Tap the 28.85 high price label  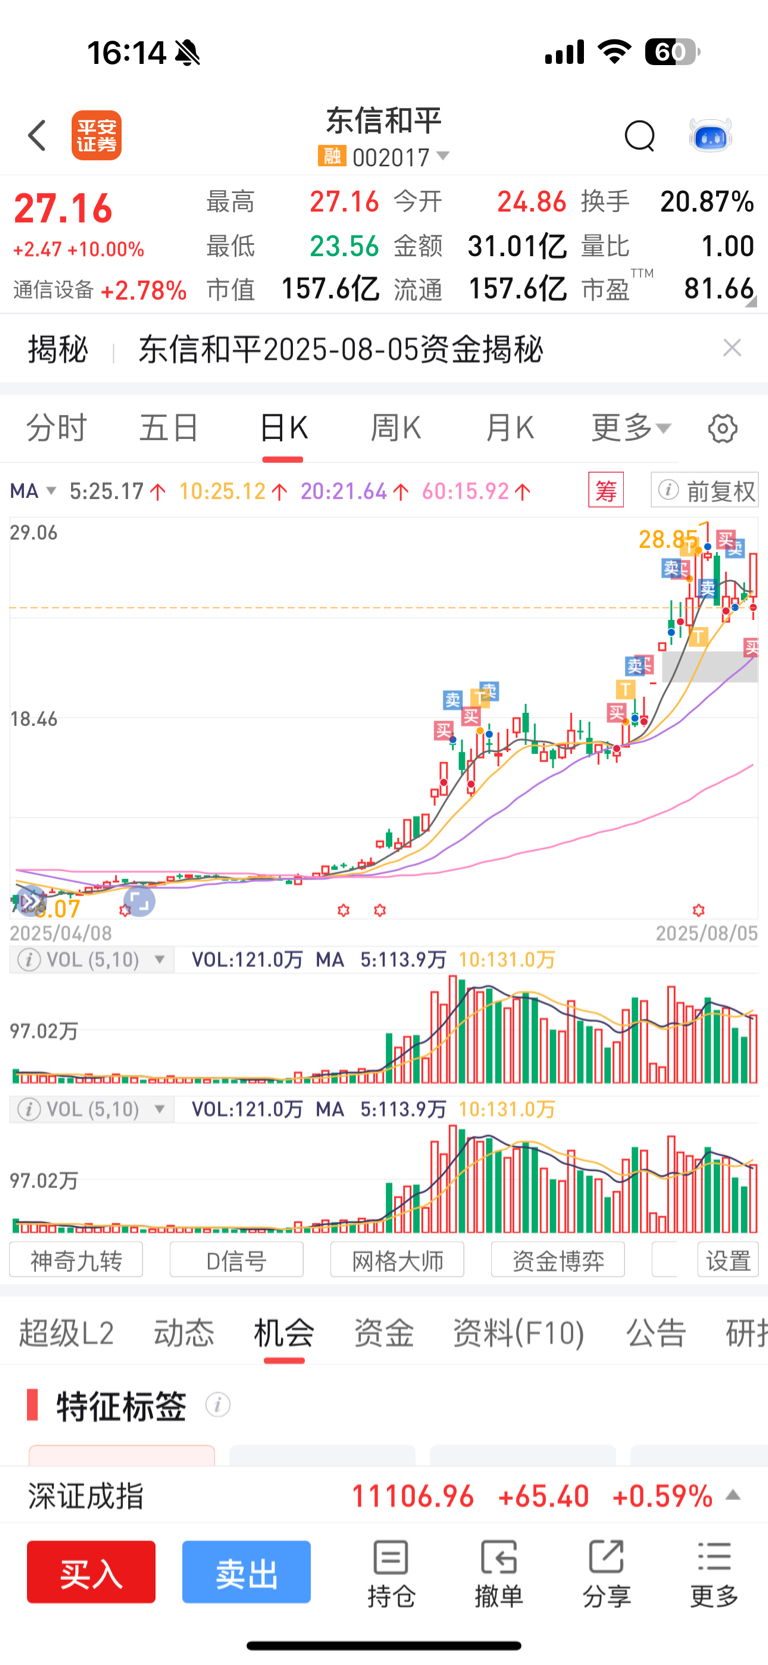[668, 540]
